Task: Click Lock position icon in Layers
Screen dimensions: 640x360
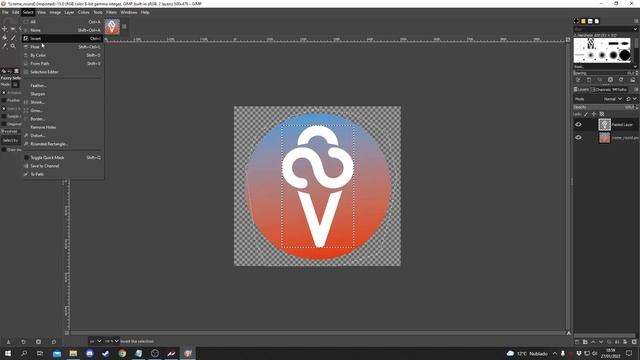Action: tap(594, 114)
